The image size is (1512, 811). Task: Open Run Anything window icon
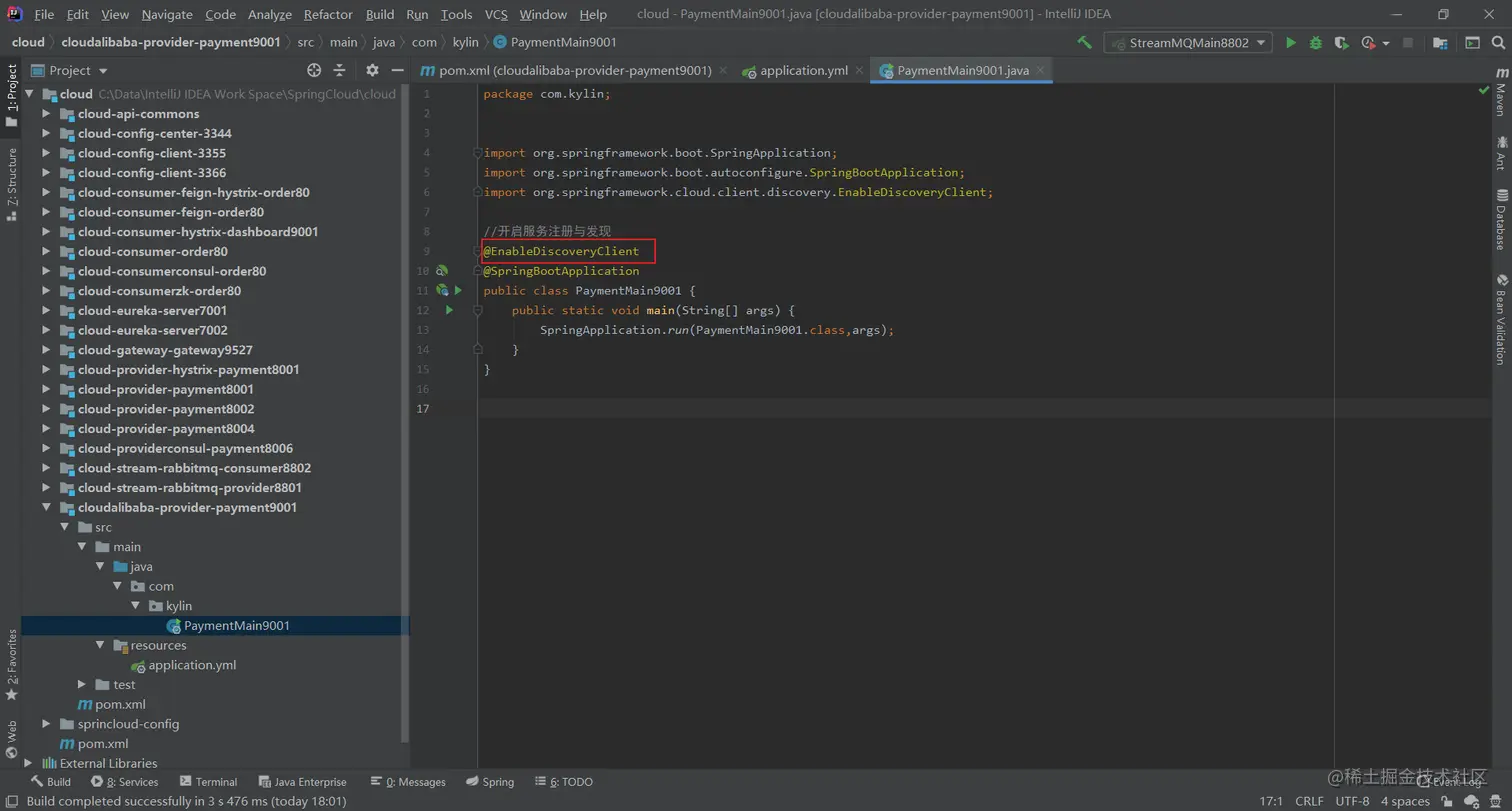[x=1472, y=43]
